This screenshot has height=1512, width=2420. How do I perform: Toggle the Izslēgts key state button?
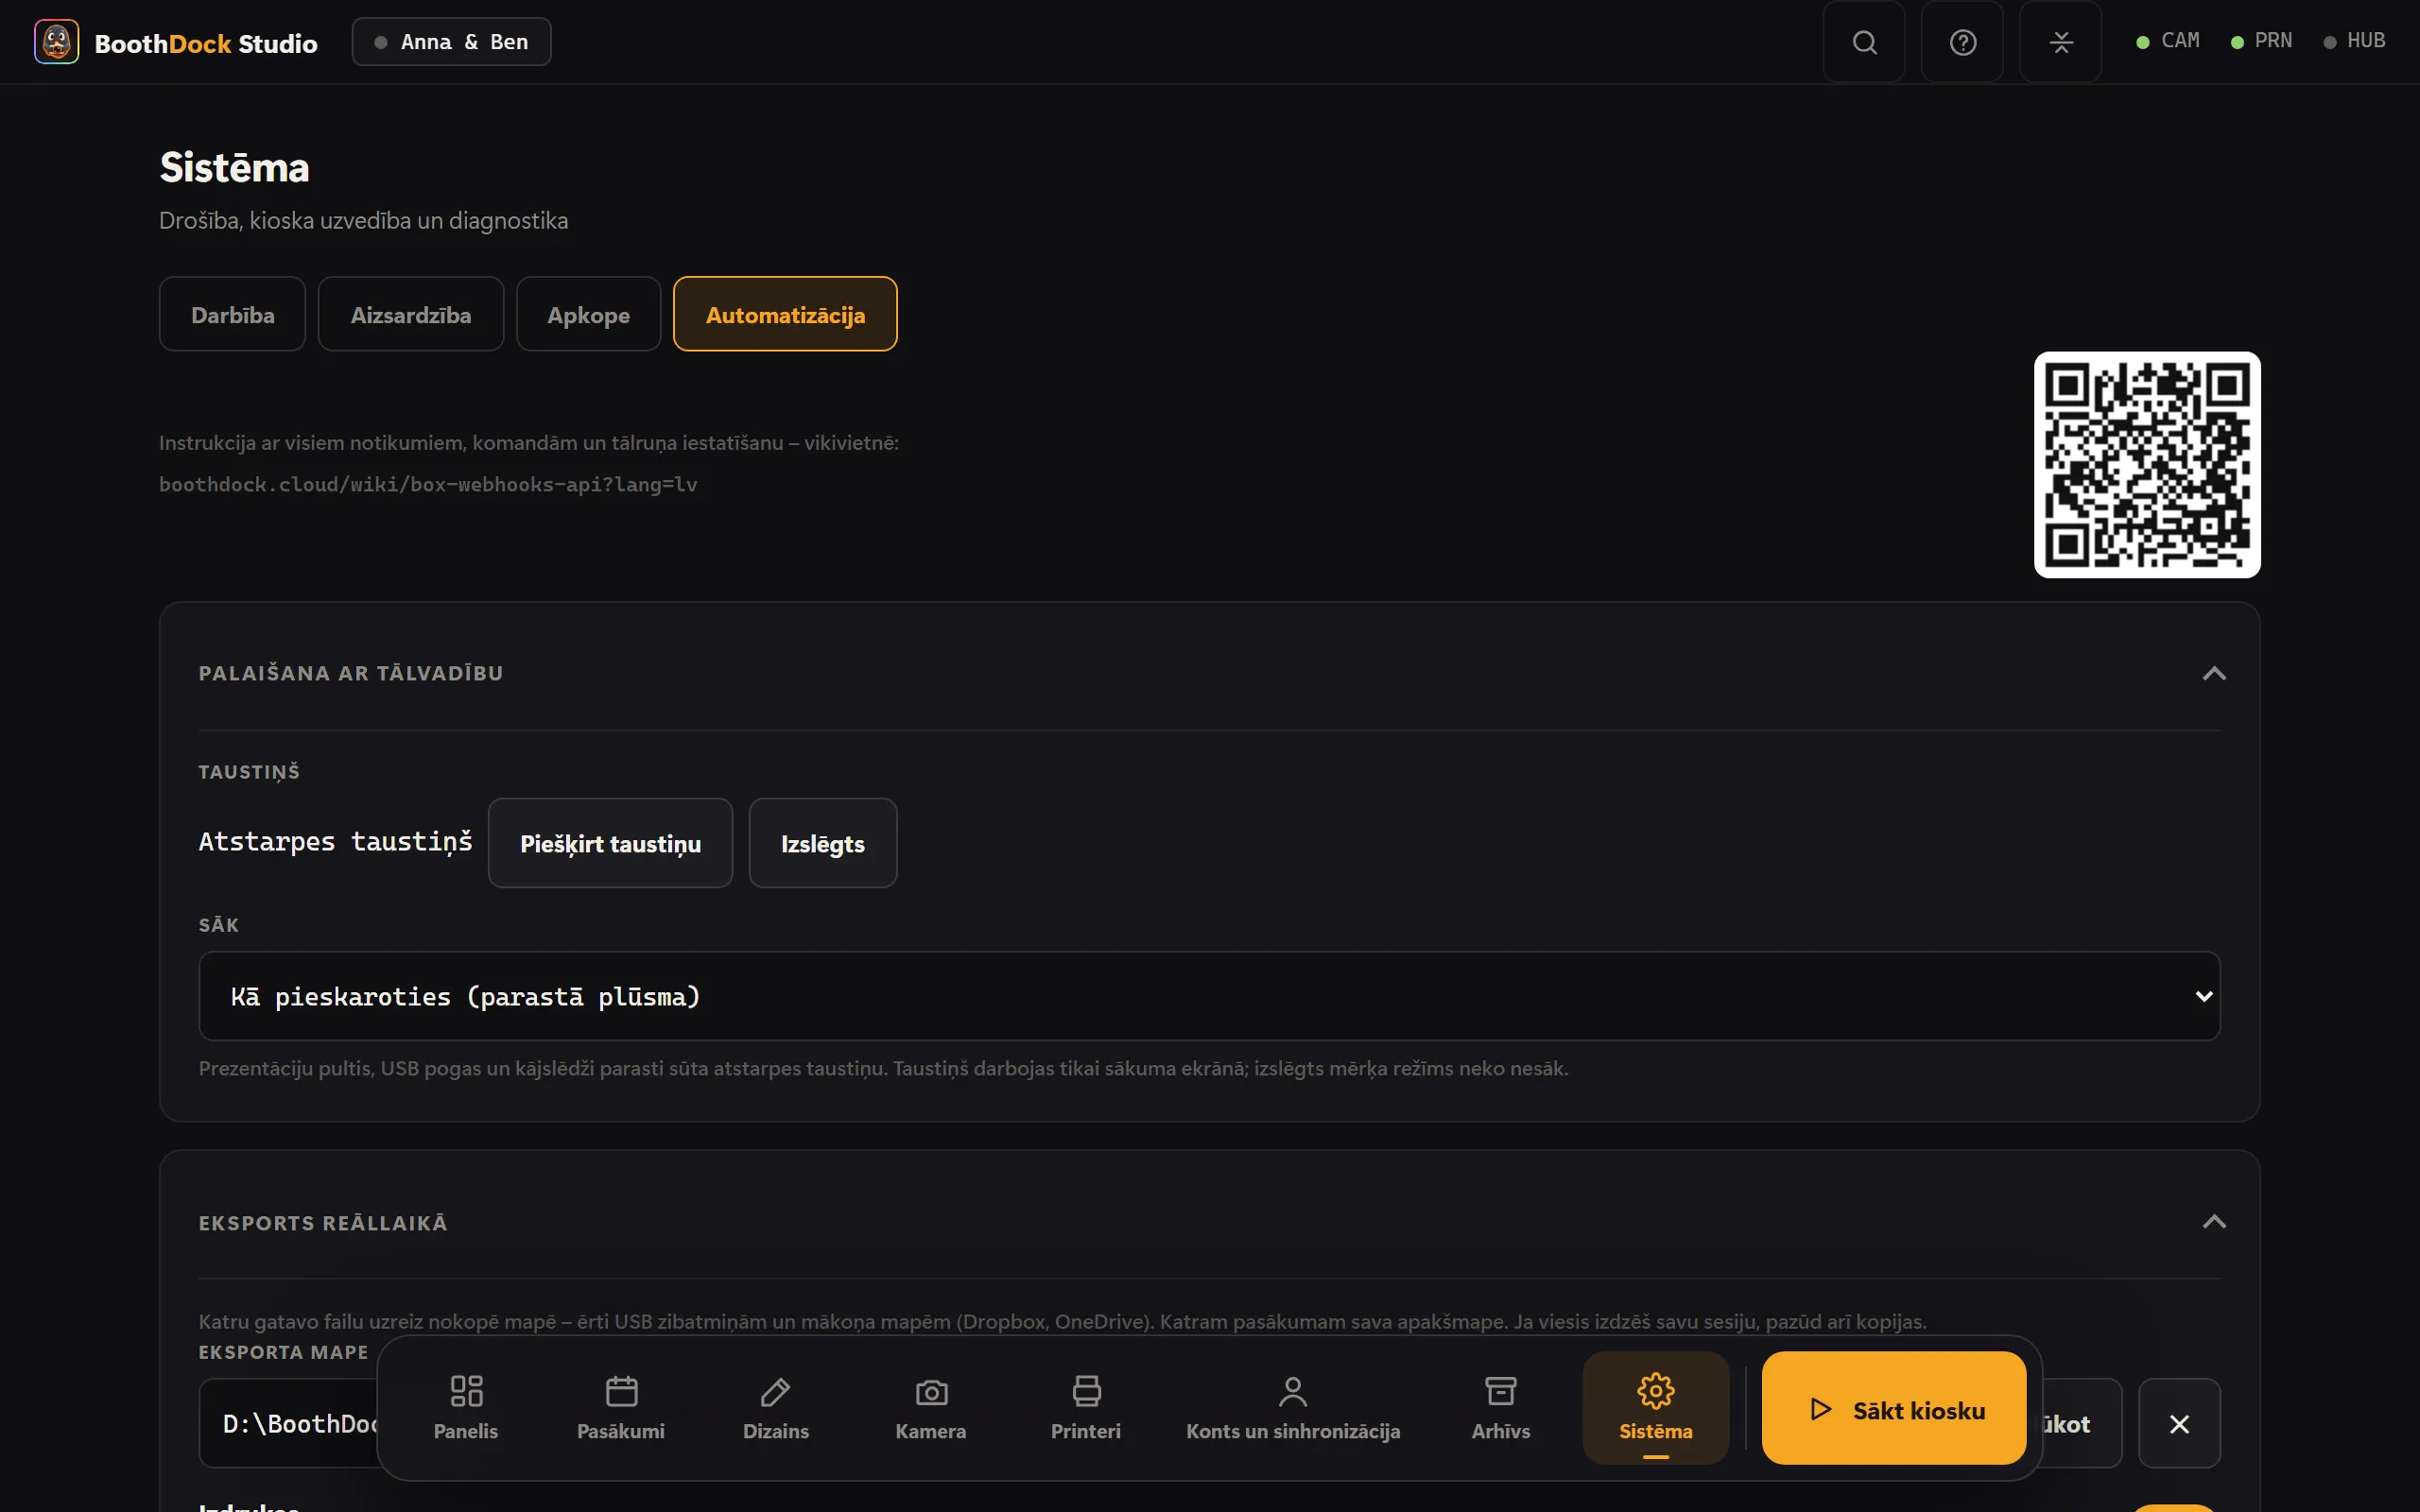pos(823,843)
